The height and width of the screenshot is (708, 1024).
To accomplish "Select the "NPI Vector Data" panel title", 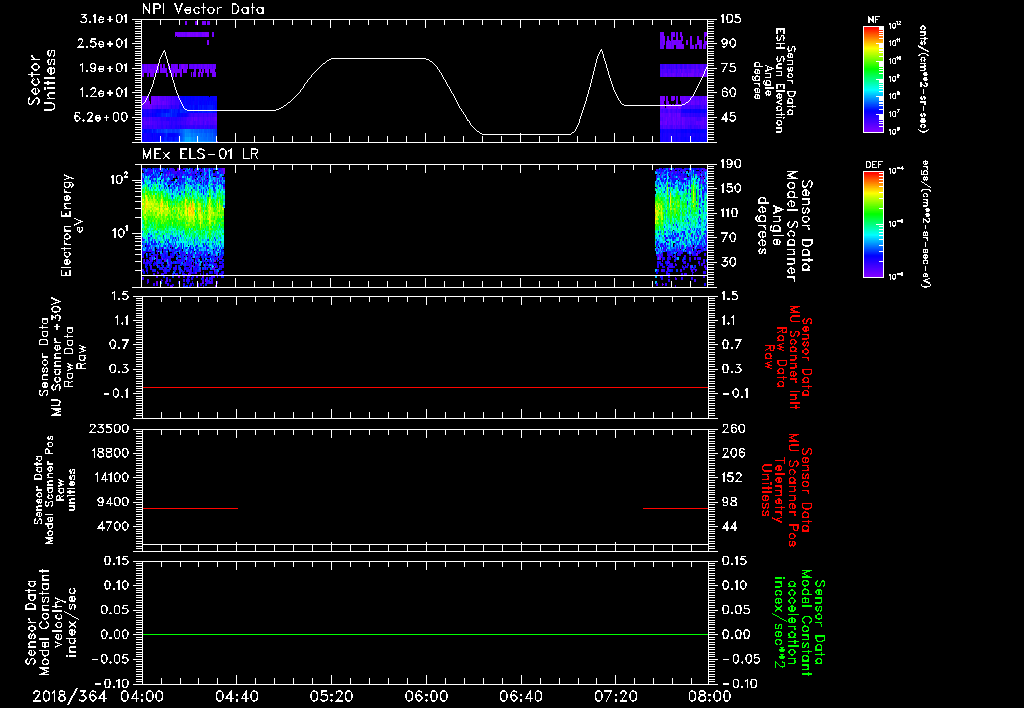I will pos(203,9).
